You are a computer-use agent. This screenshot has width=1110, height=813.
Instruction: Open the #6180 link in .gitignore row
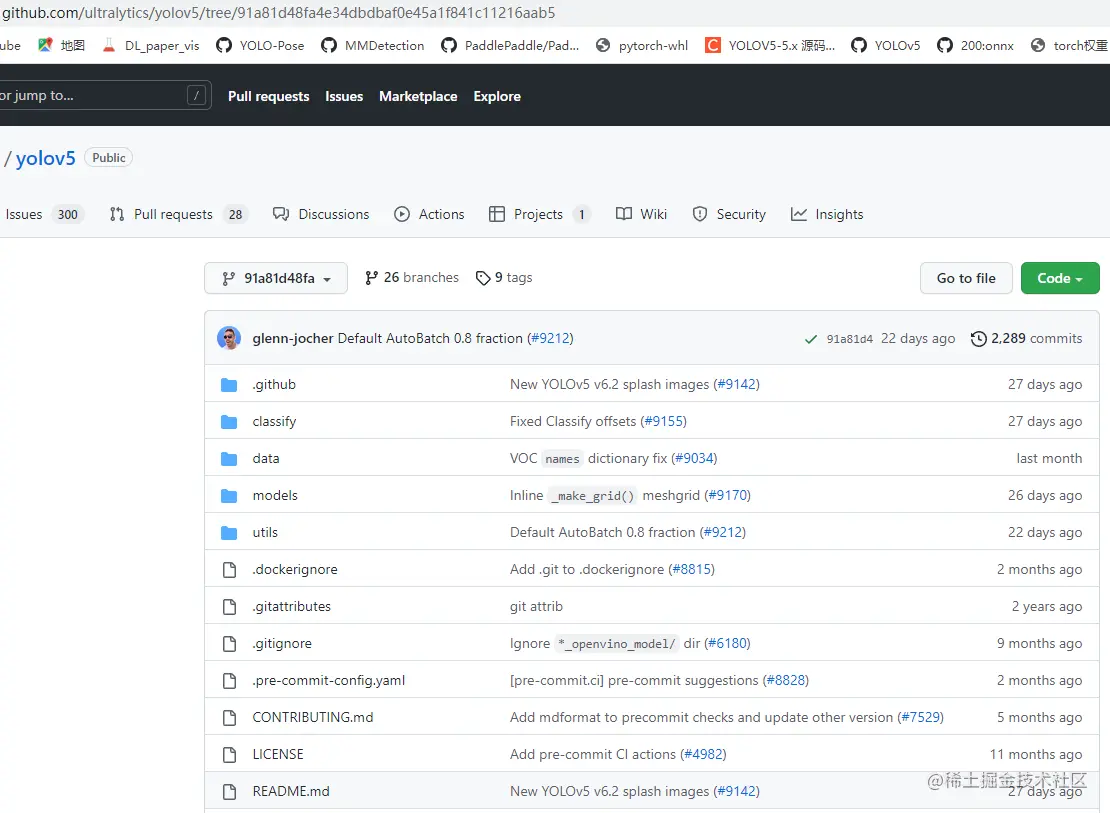[727, 643]
